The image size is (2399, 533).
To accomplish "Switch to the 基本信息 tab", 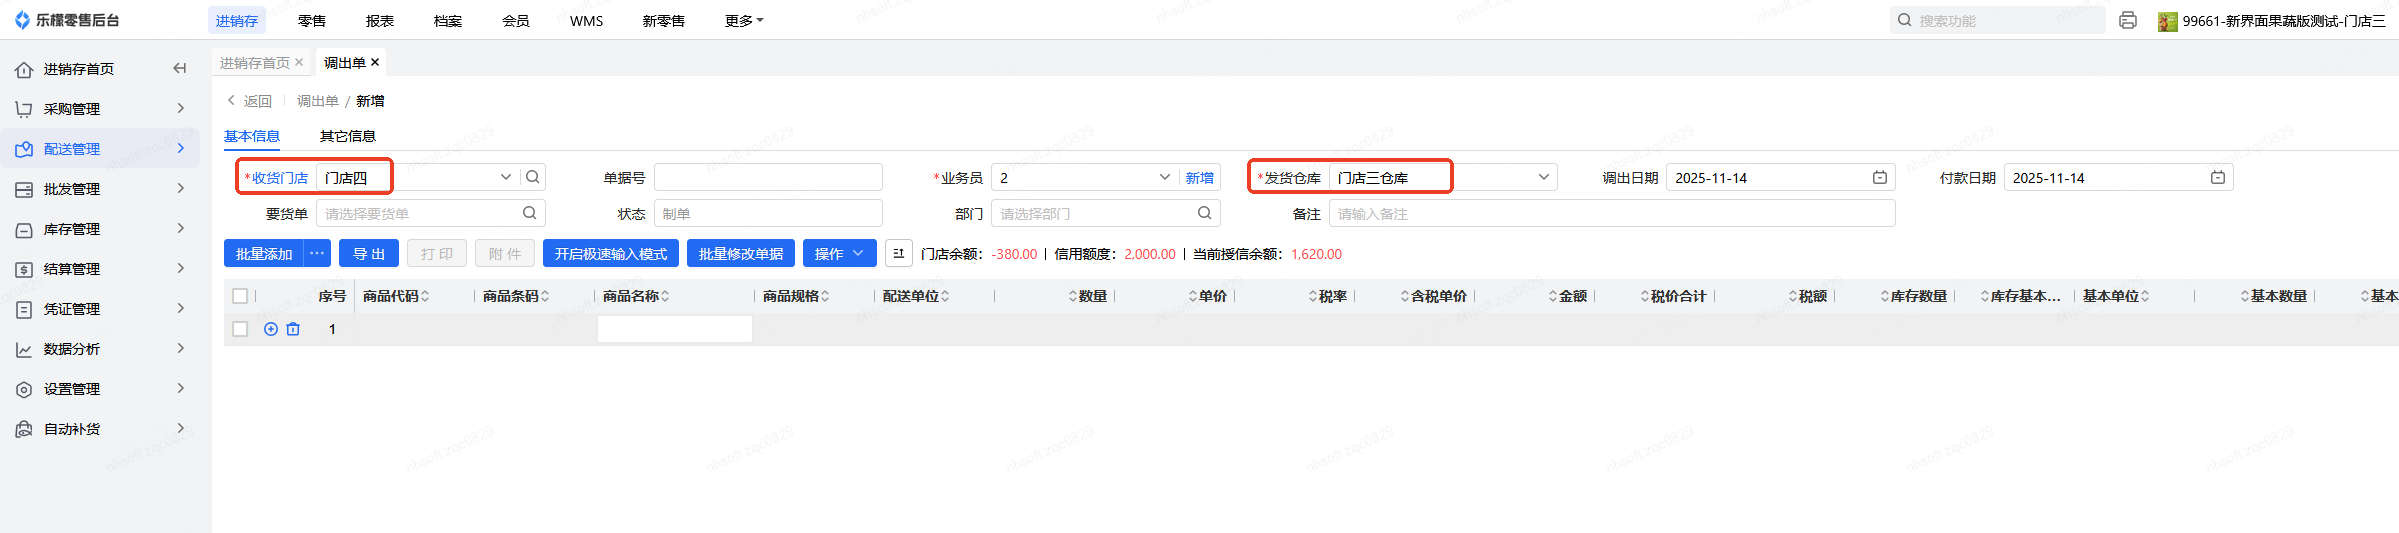I will click(x=252, y=136).
